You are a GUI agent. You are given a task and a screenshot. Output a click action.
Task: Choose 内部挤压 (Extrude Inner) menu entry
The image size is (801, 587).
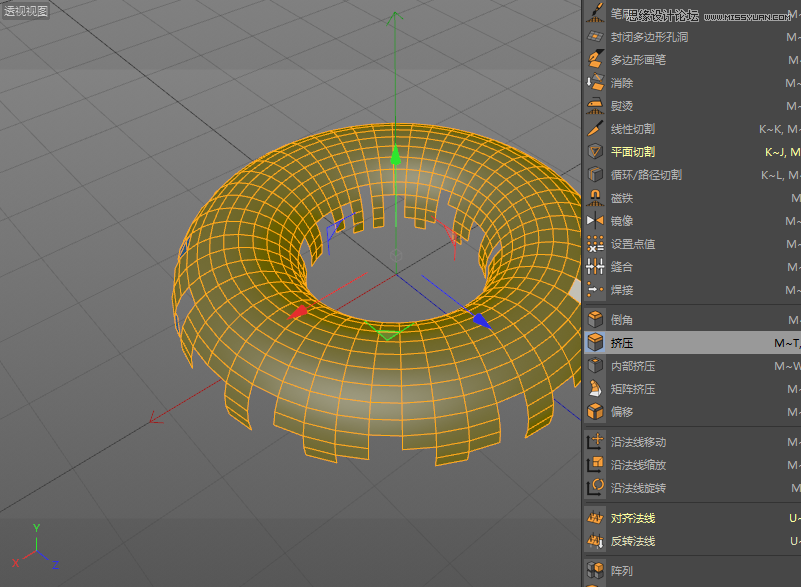[633, 366]
